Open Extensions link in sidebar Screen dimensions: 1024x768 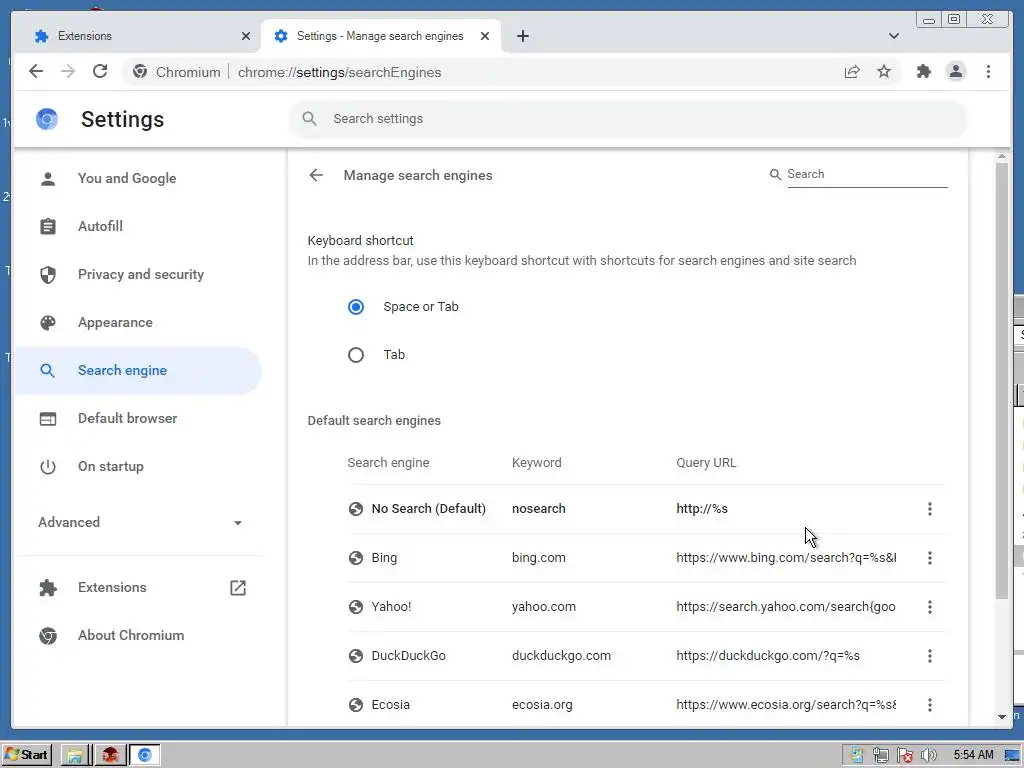(x=138, y=587)
